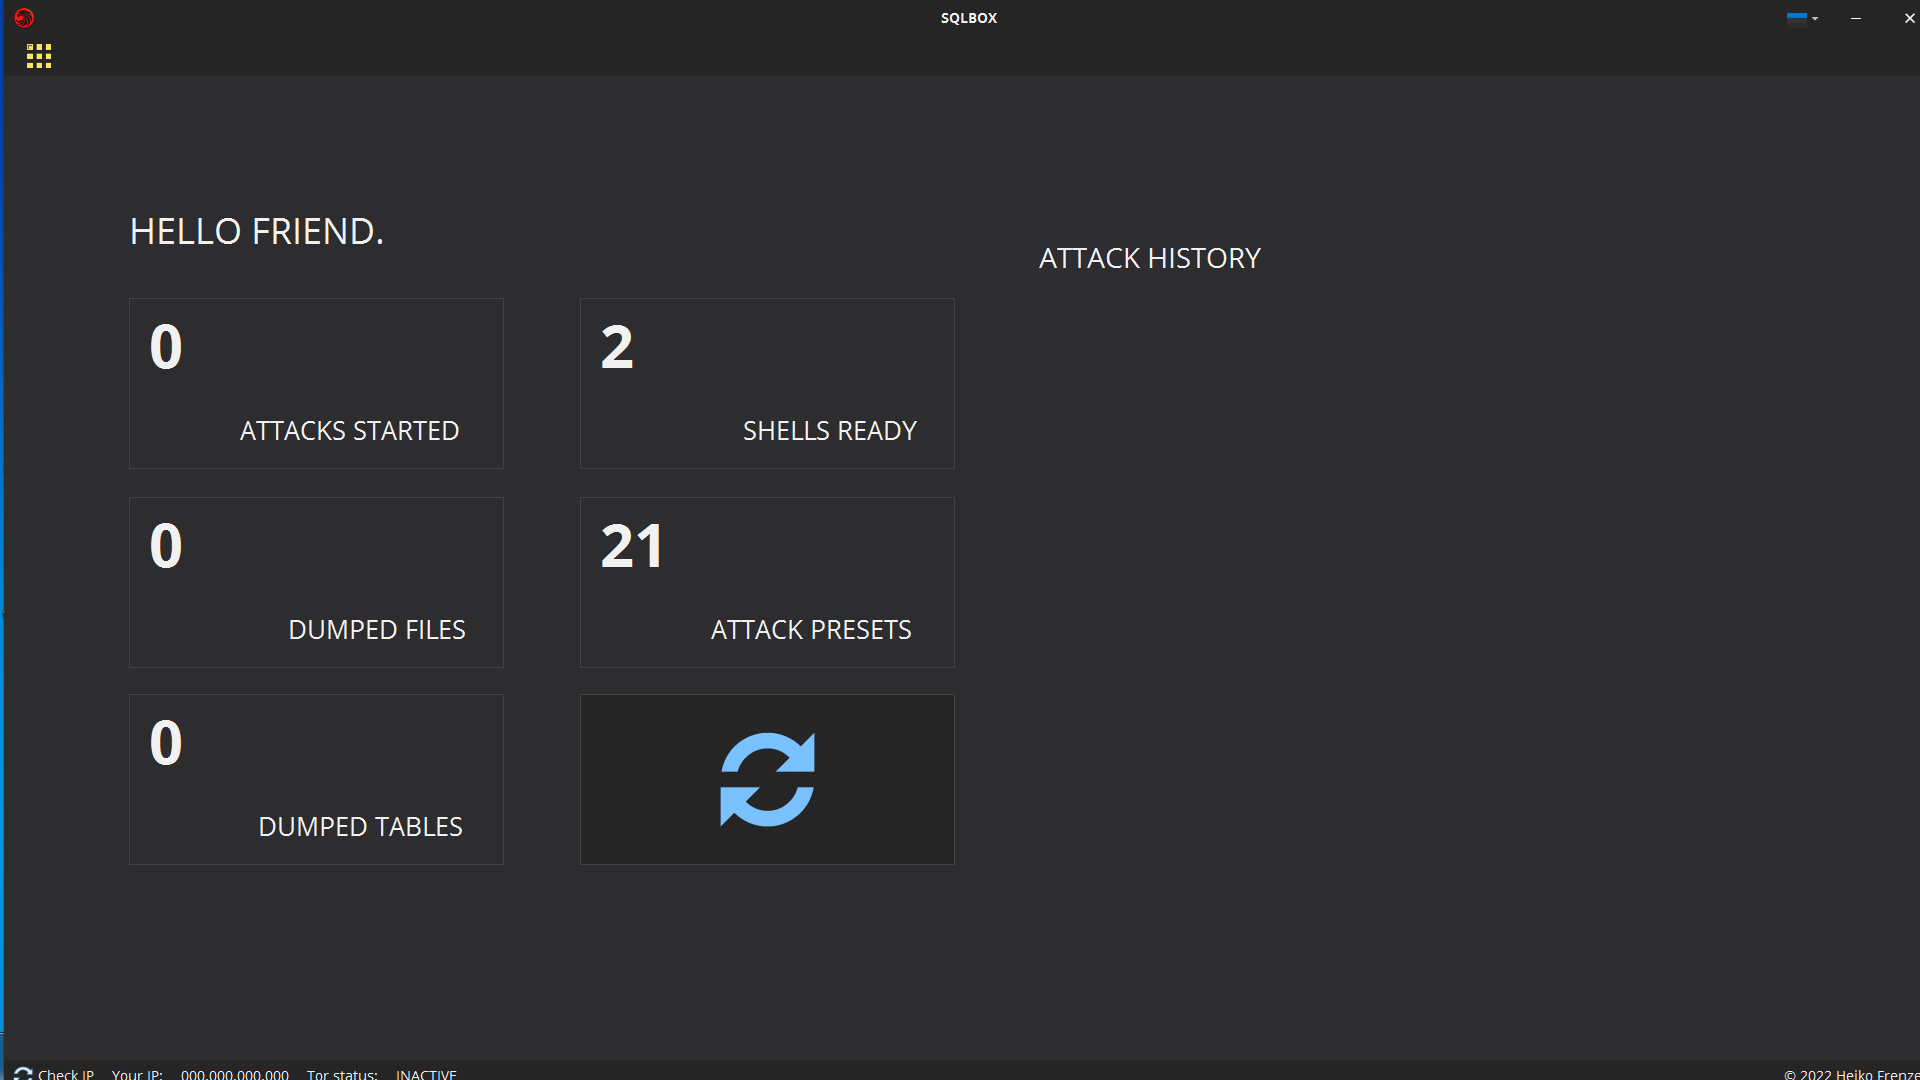Screen dimensions: 1920x1080
Task: Click the Heiko Frenzel copyright text
Action: pos(1850,1073)
